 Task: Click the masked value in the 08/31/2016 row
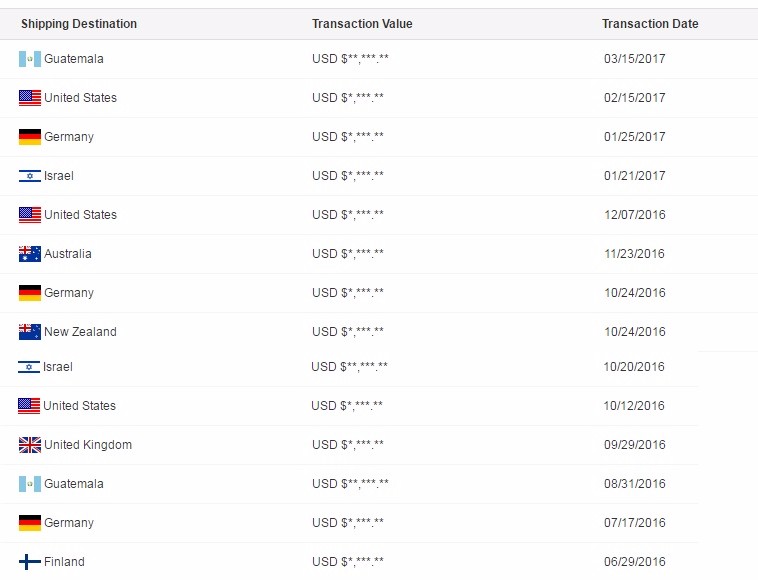point(350,484)
